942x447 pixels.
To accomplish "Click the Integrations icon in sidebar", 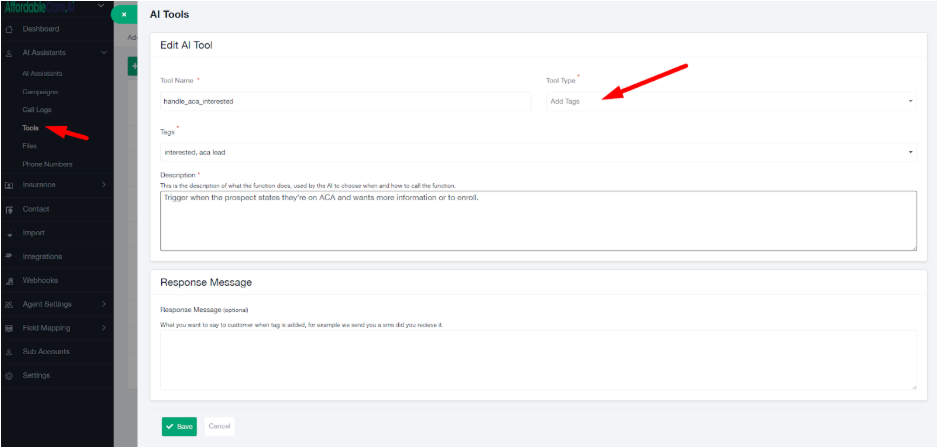I will pos(9,257).
